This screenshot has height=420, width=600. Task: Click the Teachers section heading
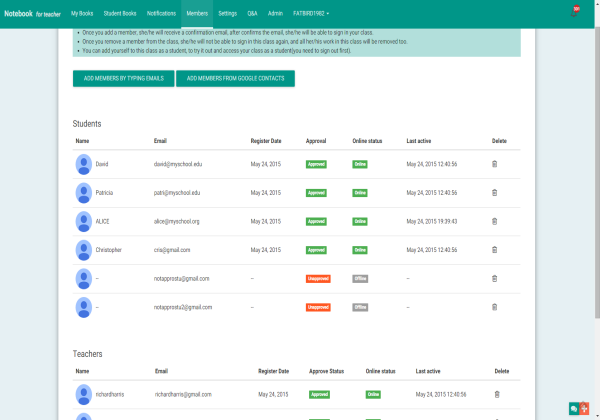click(x=87, y=354)
